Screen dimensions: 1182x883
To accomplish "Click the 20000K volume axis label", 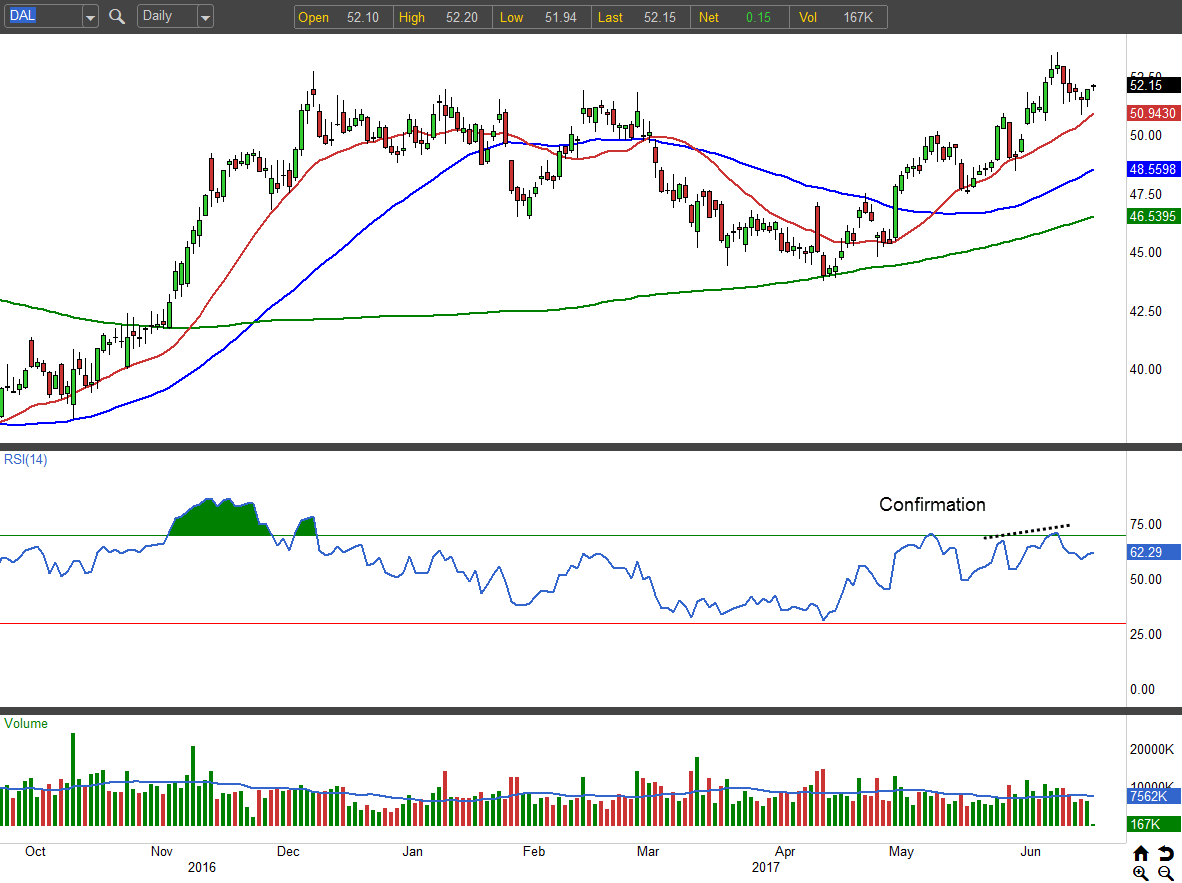I will (x=1152, y=750).
